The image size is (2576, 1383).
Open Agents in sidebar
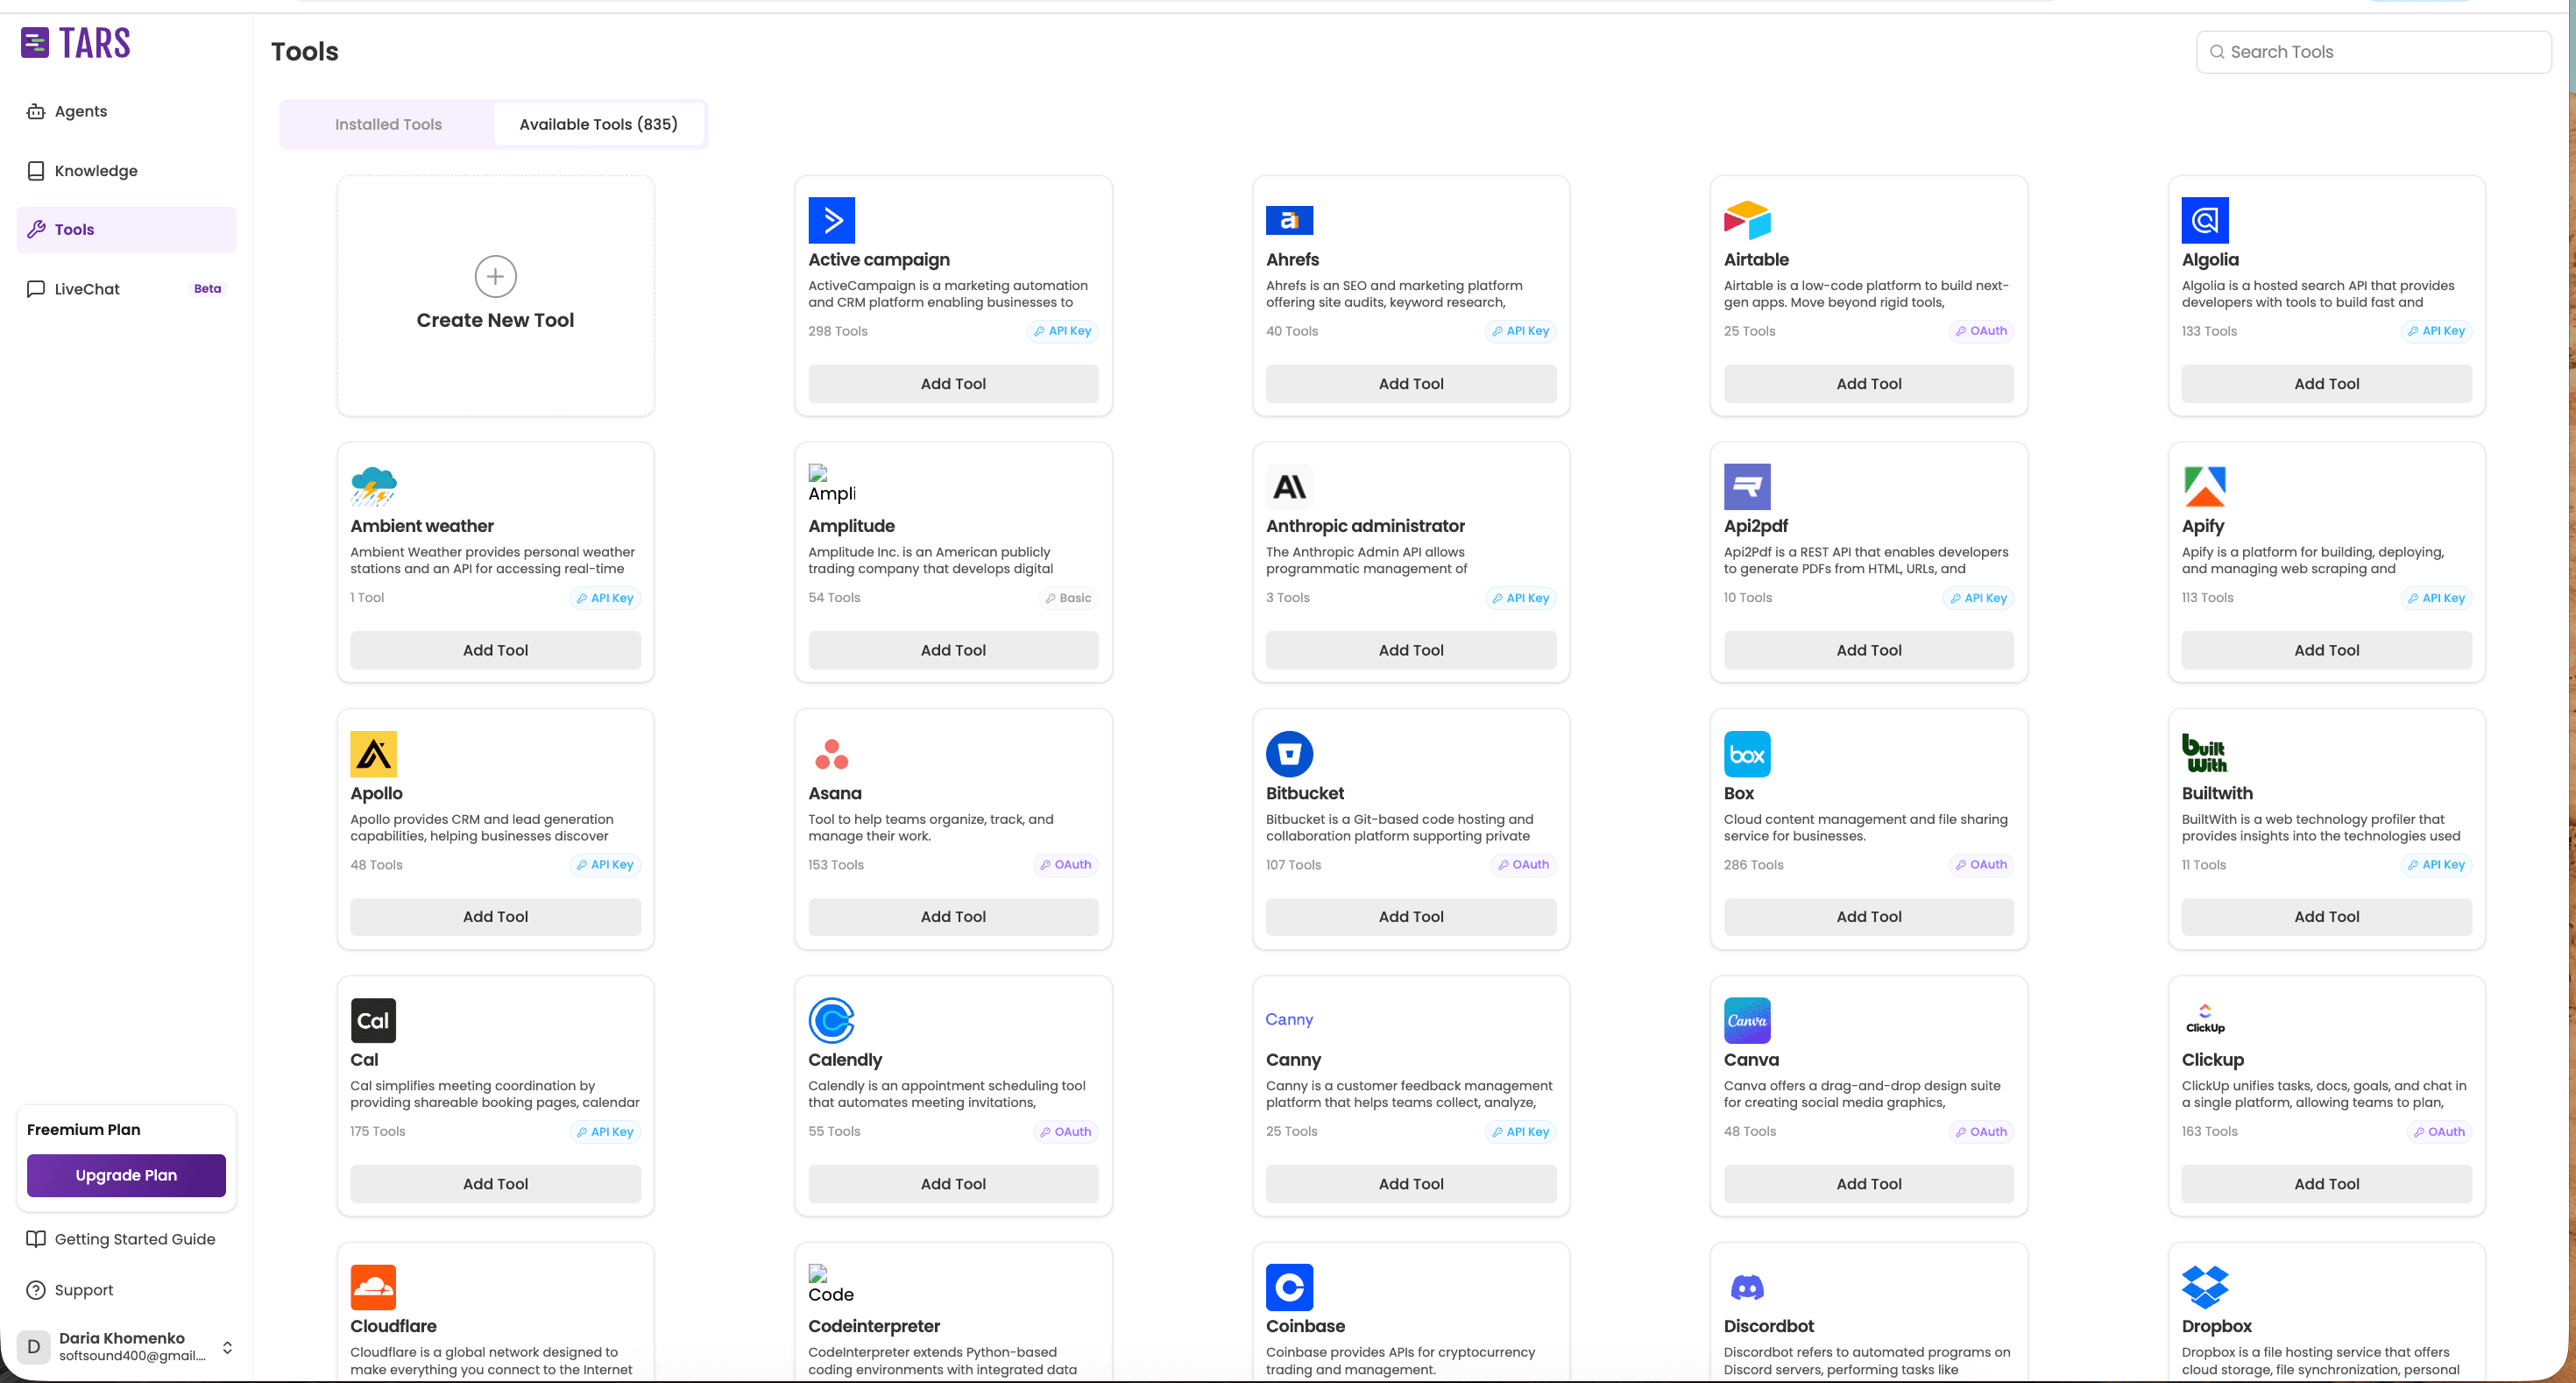tap(126, 111)
